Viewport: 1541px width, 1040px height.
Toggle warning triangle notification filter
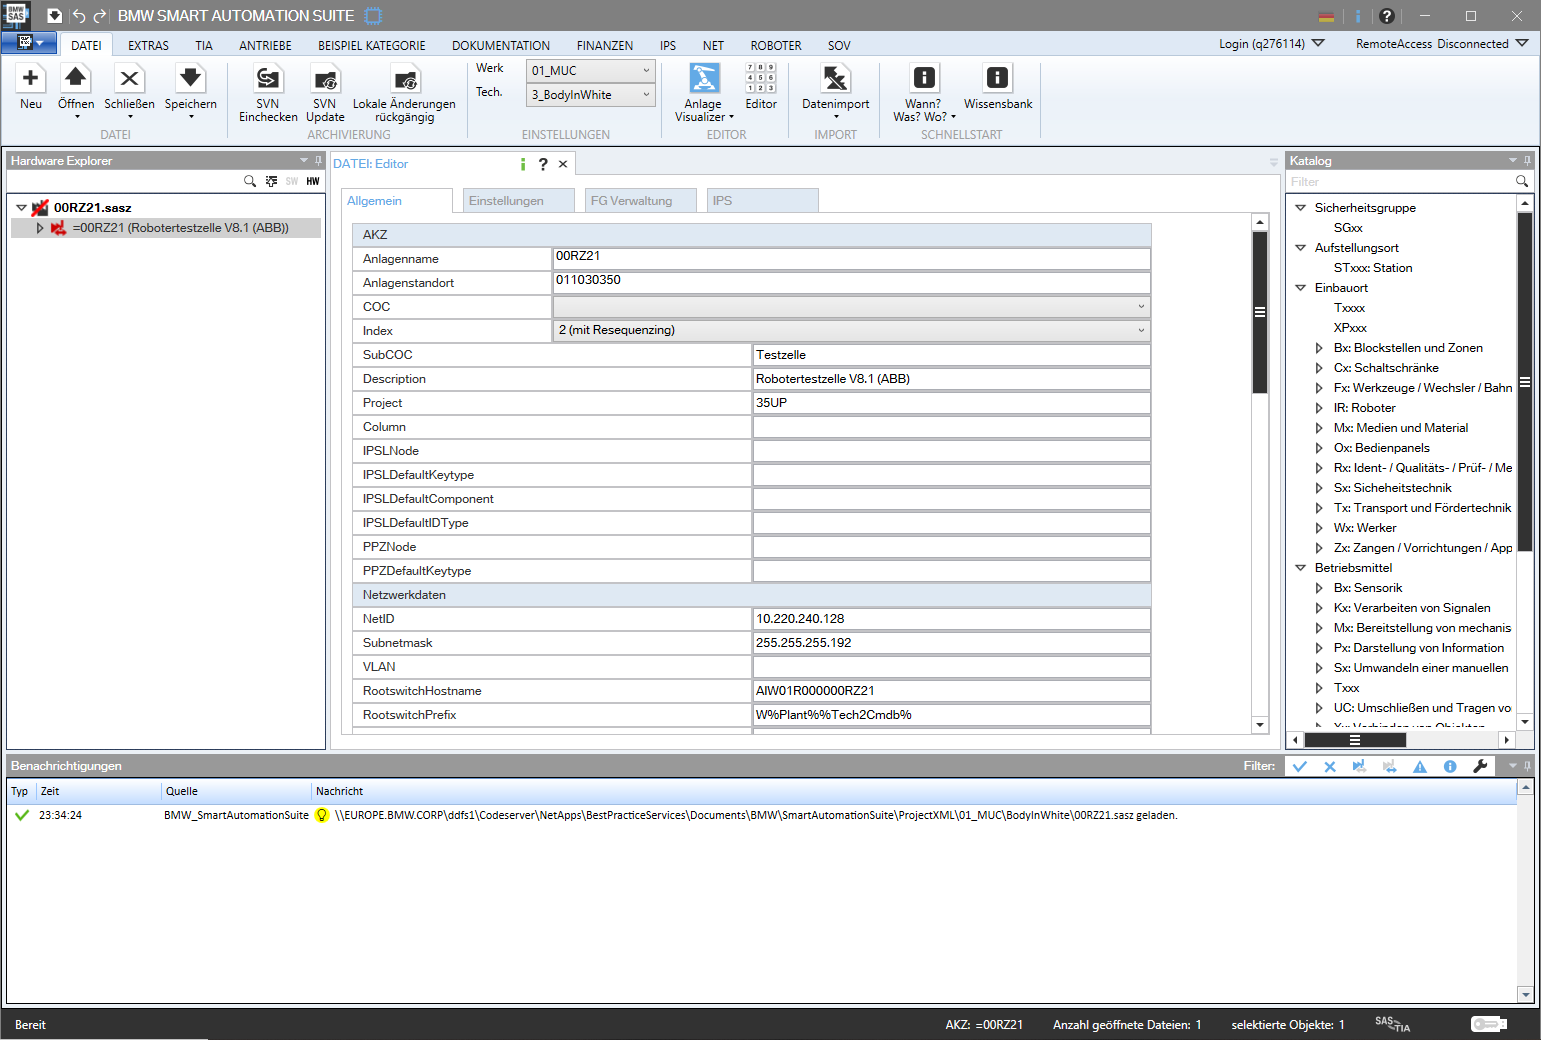[1420, 766]
